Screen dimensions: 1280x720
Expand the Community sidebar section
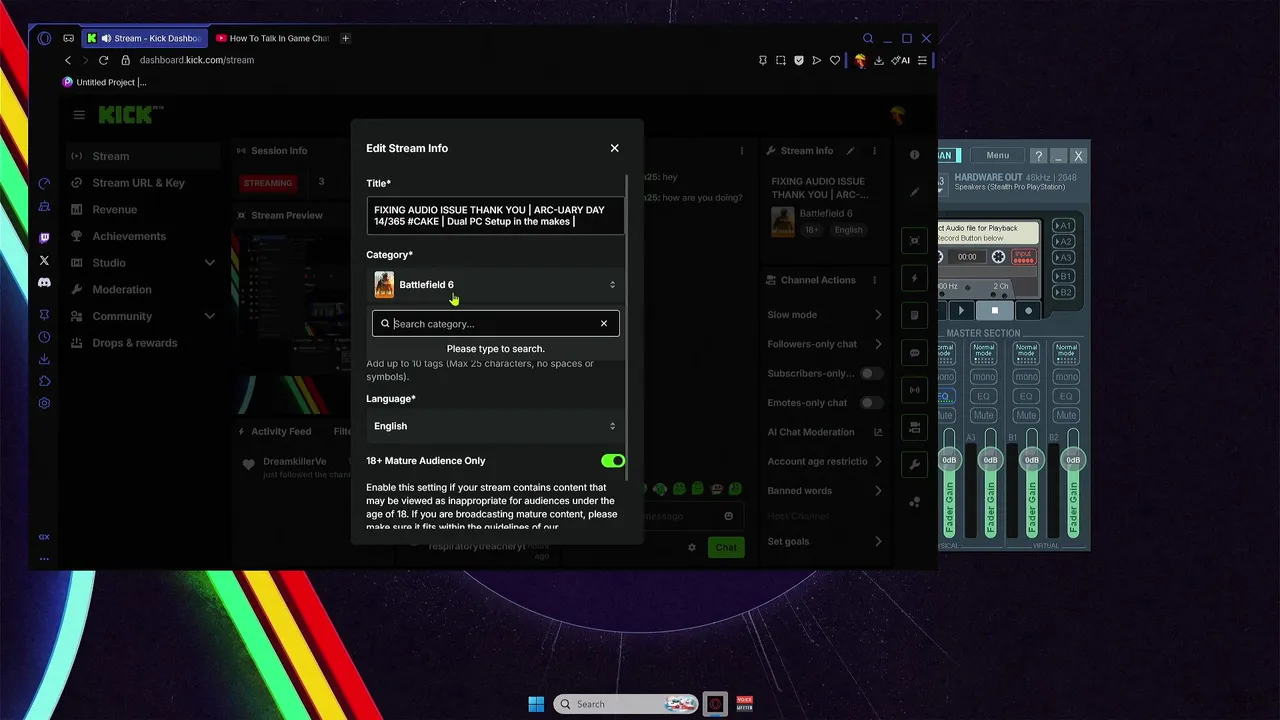(x=144, y=316)
